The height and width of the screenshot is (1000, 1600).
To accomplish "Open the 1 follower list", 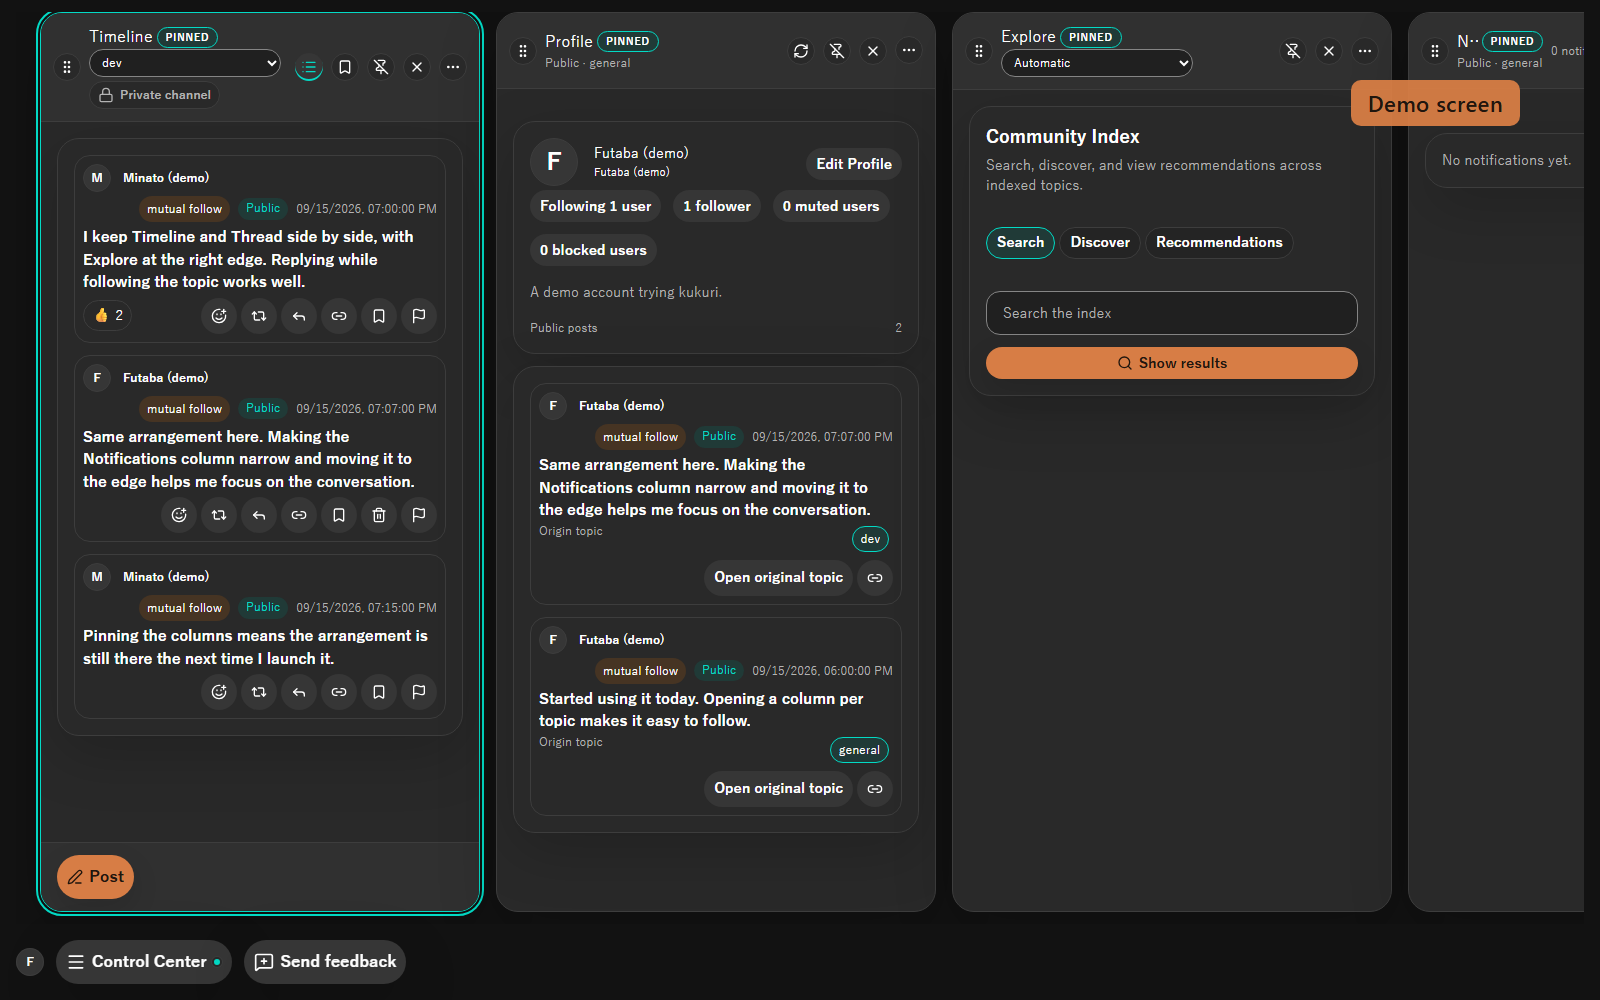I will coord(717,206).
